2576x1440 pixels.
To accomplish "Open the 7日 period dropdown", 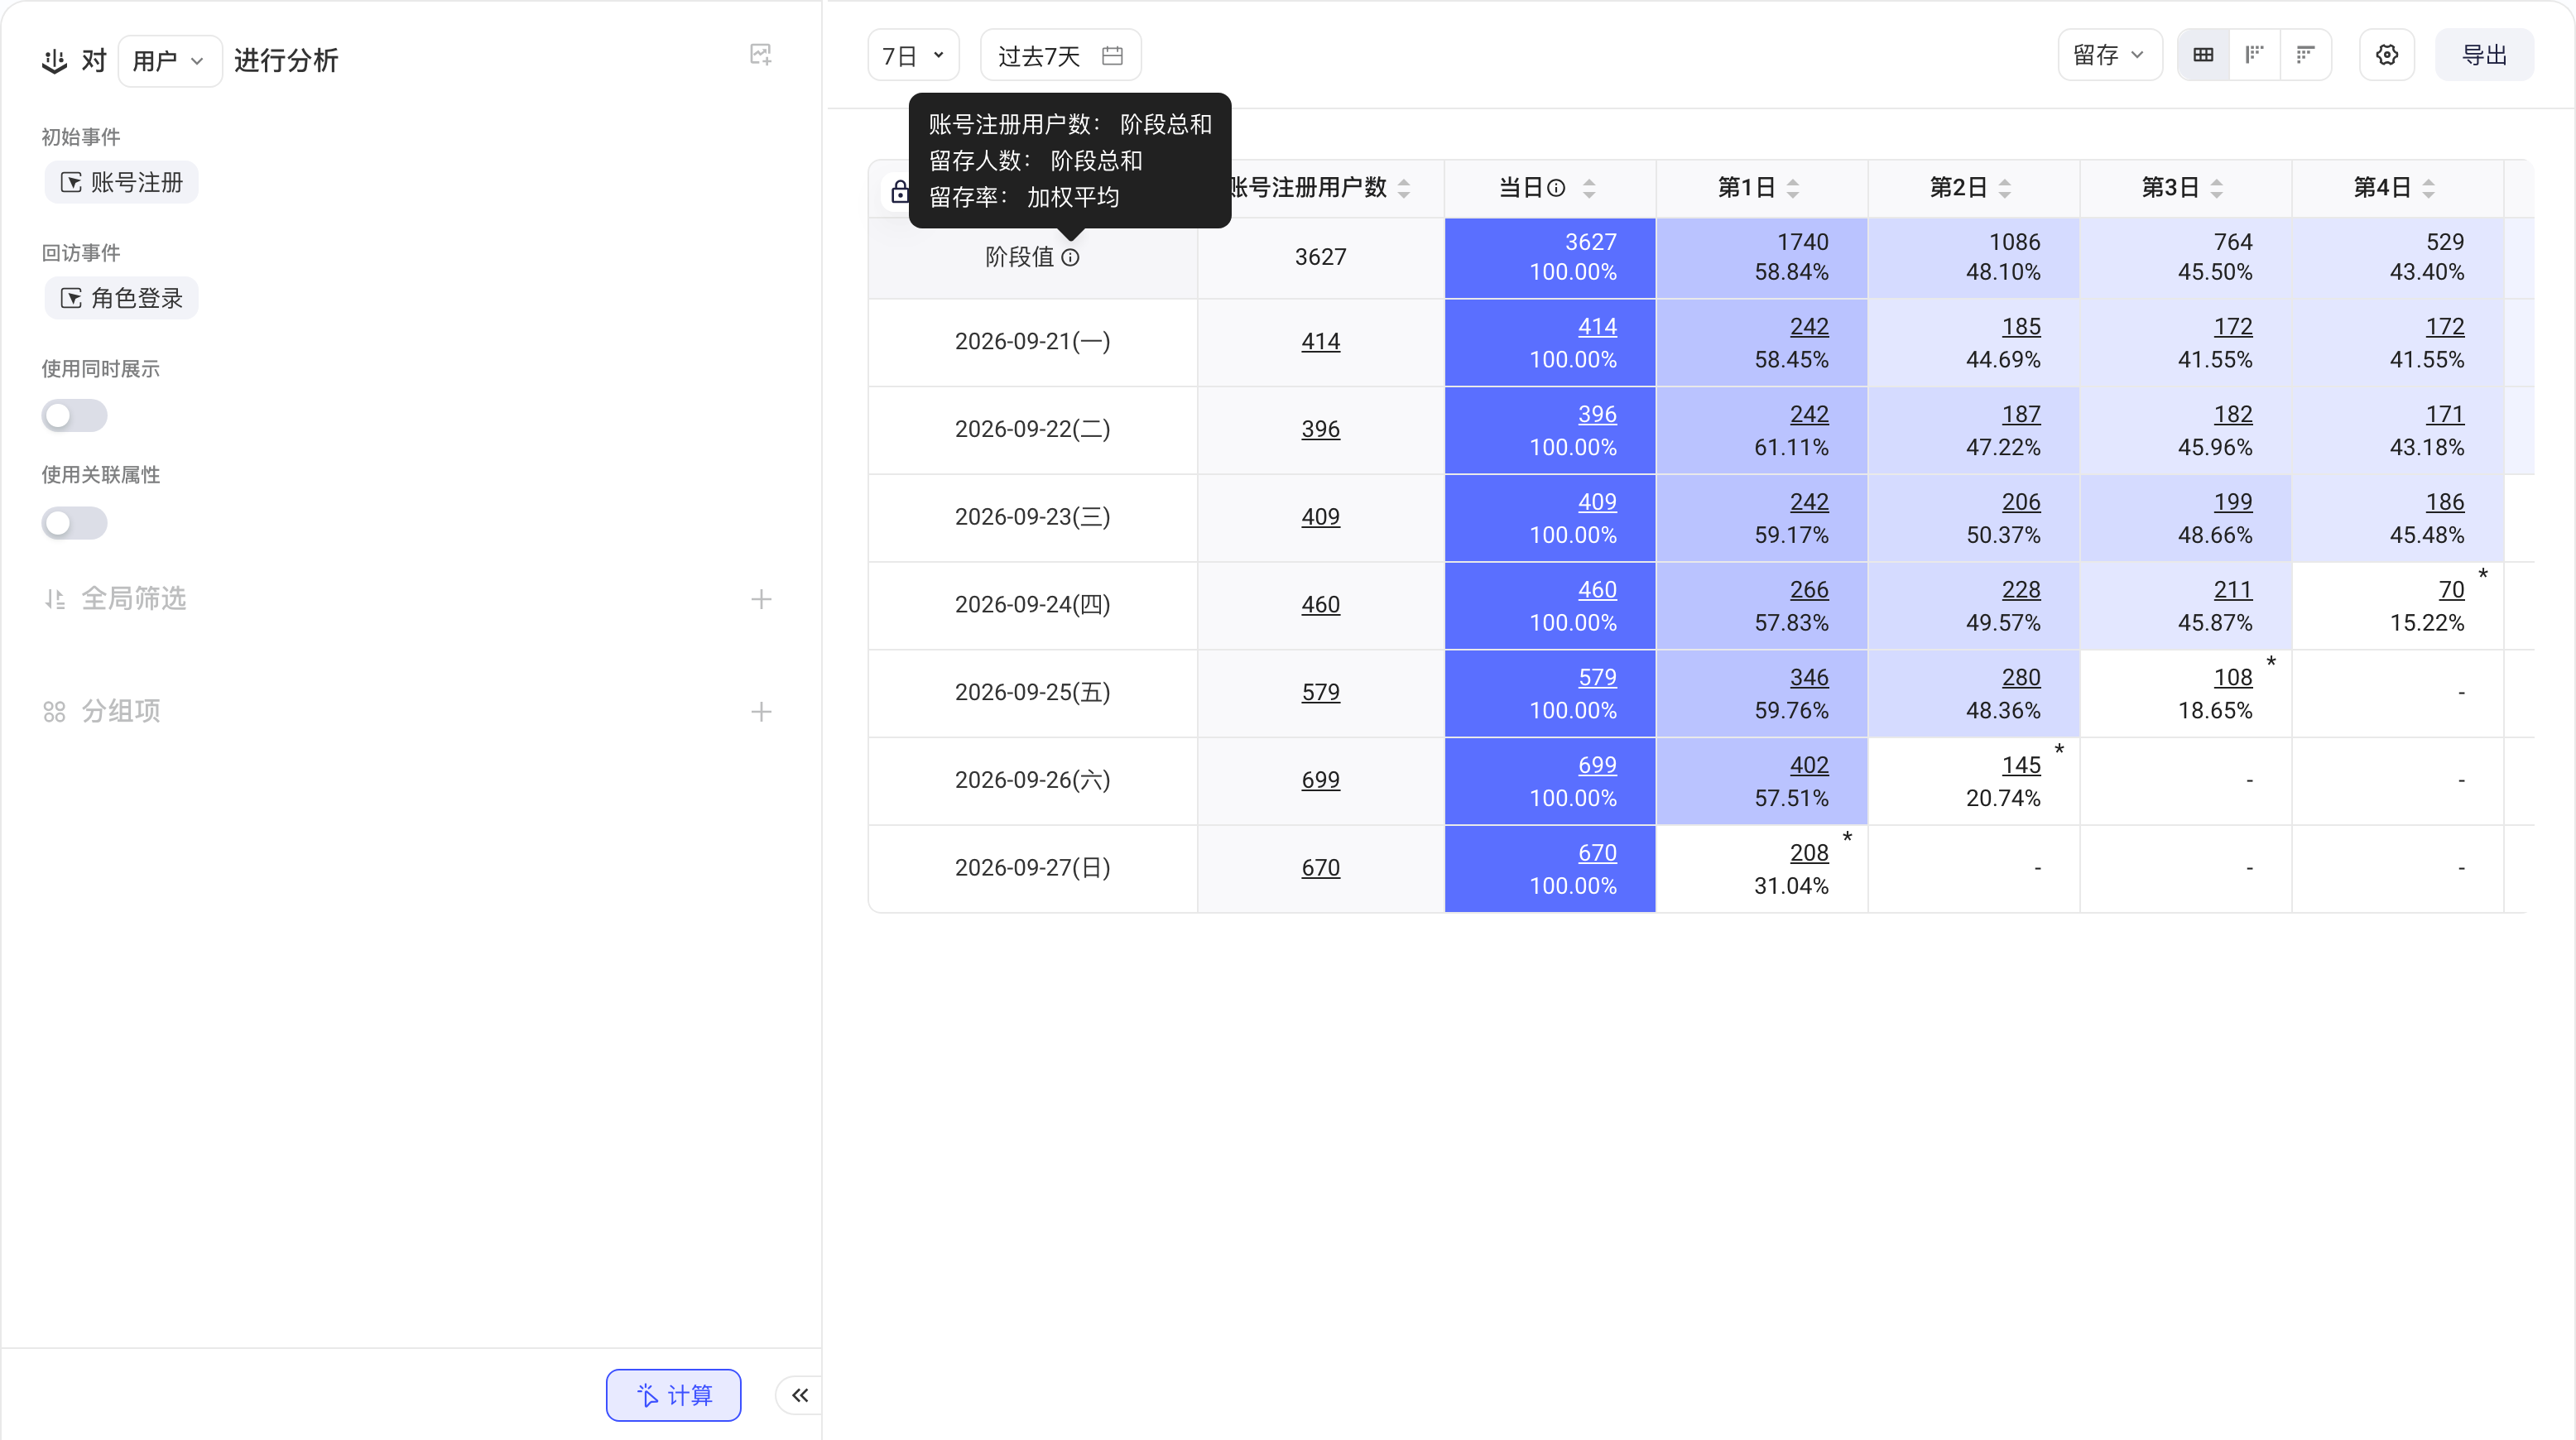I will pyautogui.click(x=913, y=55).
